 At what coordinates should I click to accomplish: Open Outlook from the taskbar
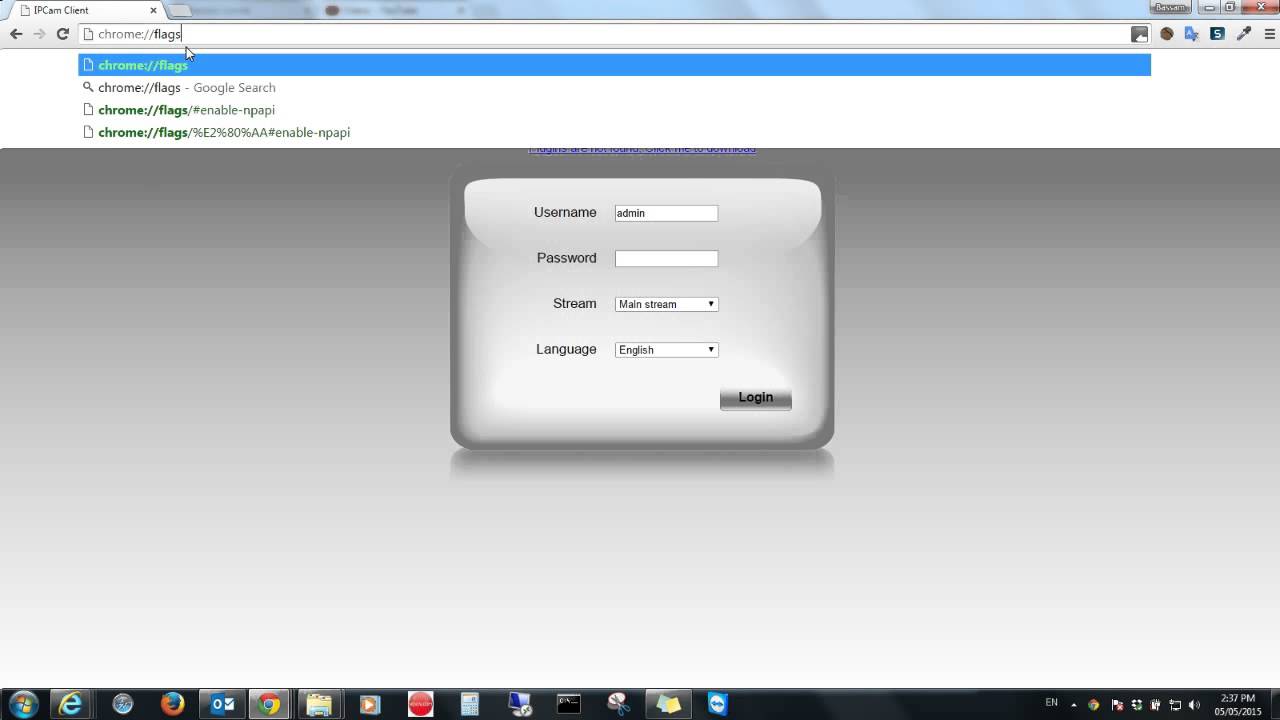222,704
